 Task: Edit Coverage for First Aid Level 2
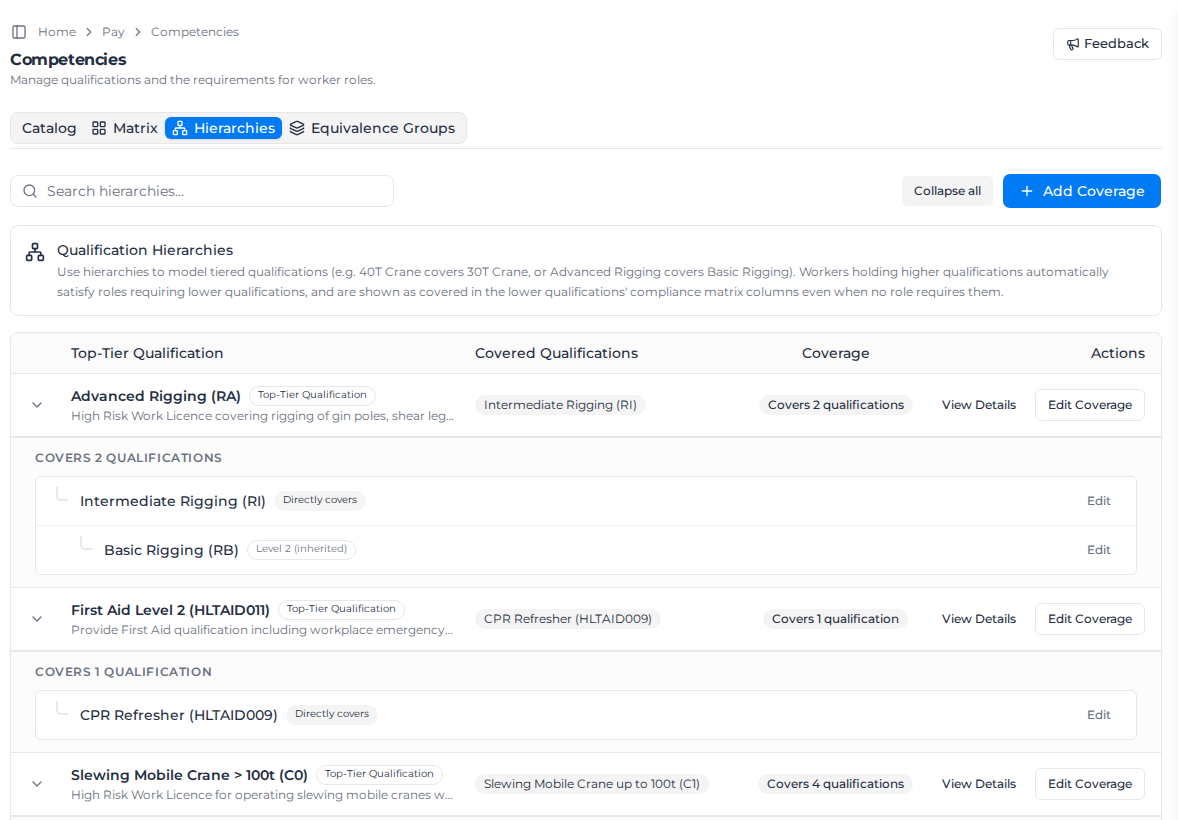[x=1089, y=619]
